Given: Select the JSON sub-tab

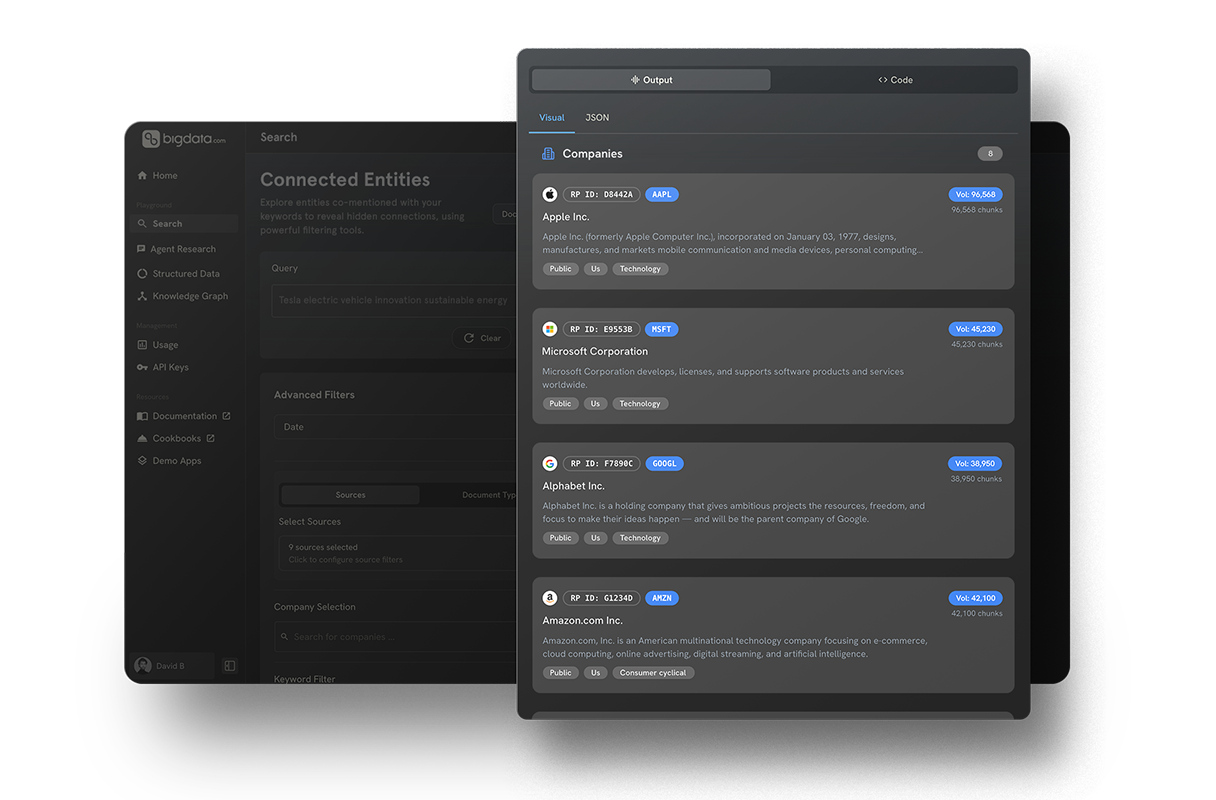Looking at the screenshot, I should point(597,118).
